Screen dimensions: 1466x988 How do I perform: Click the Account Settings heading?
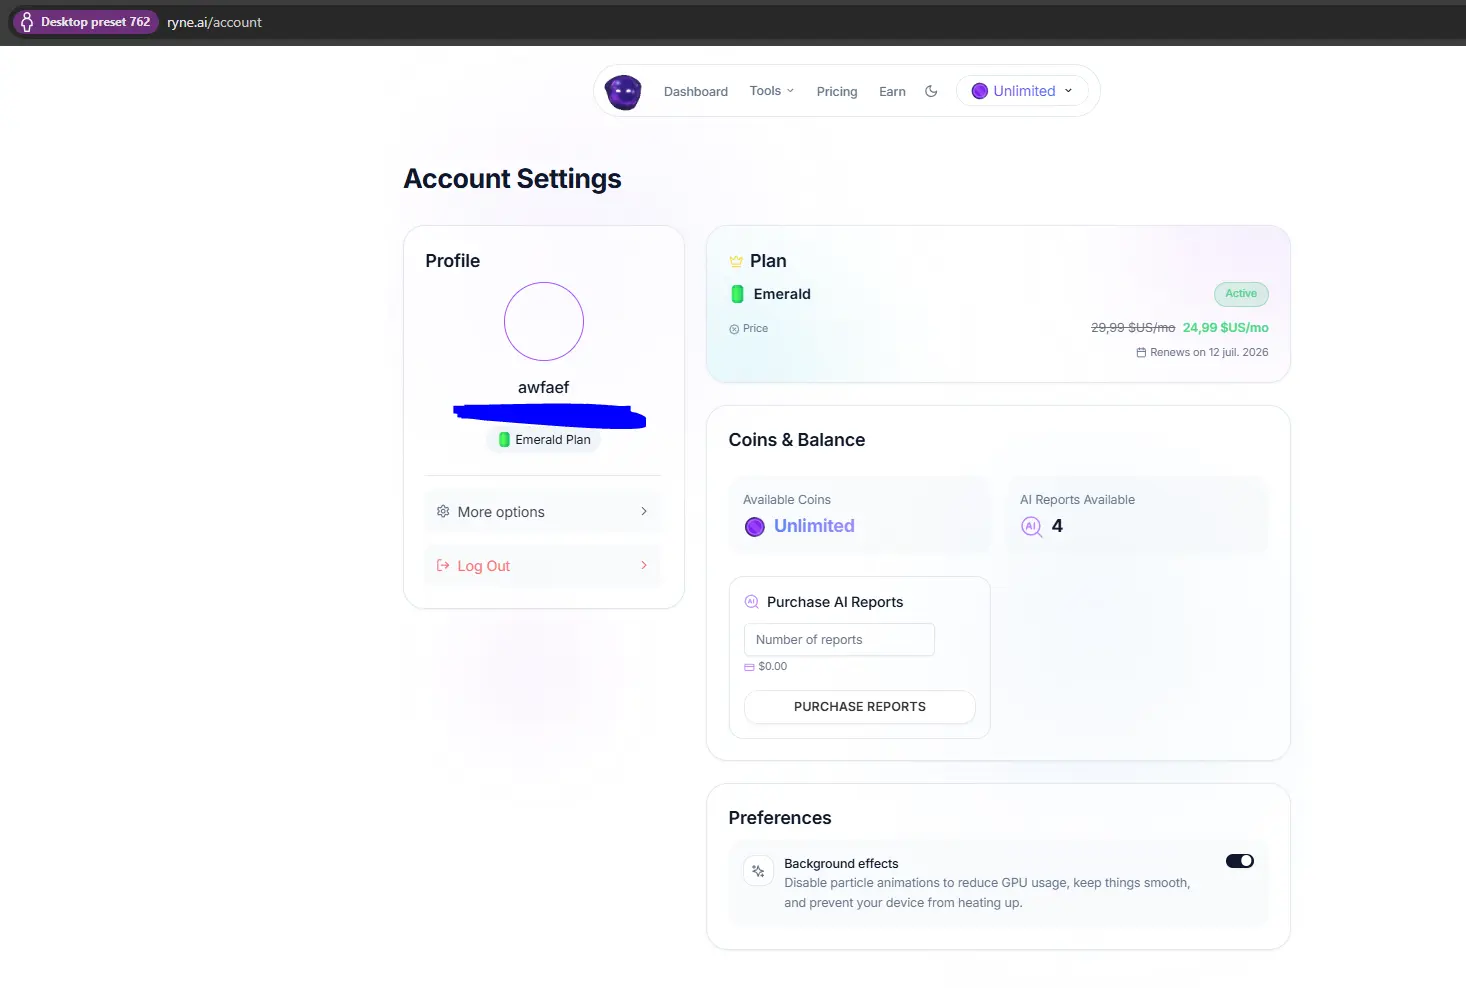point(512,179)
